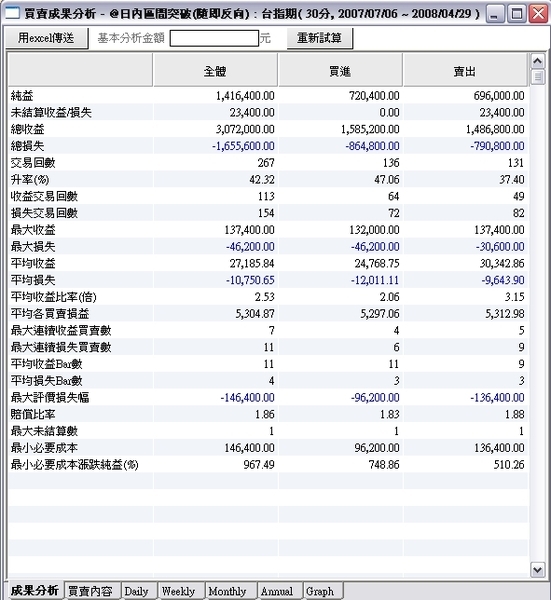Maximize the analysis window
551x600 pixels.
[x=517, y=14]
